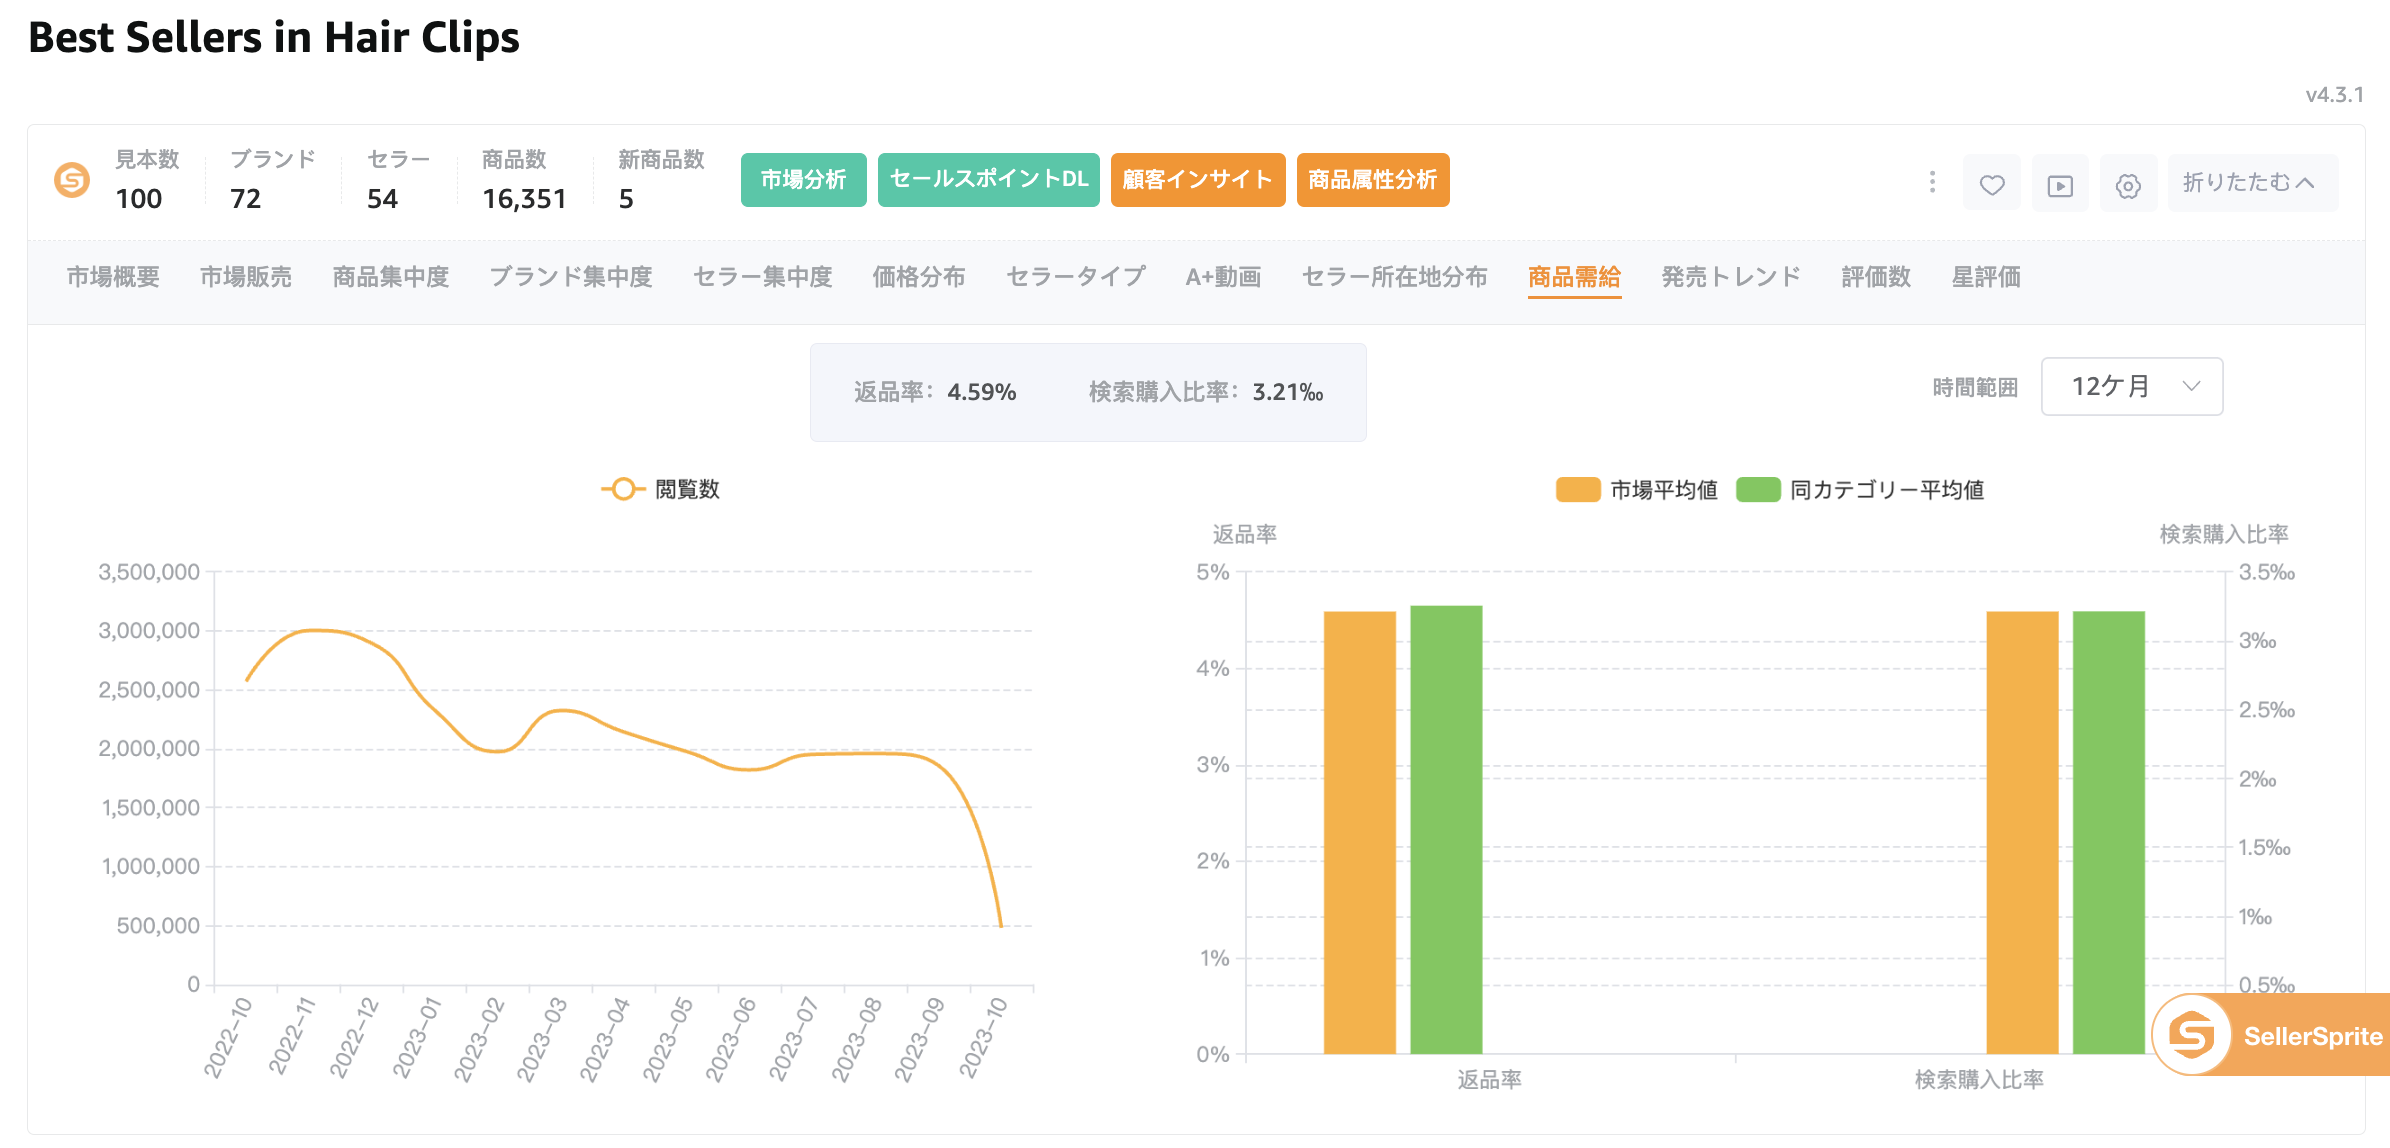The width and height of the screenshot is (2390, 1148).
Task: Switch to the 発売トレンド tab
Action: click(x=1731, y=277)
